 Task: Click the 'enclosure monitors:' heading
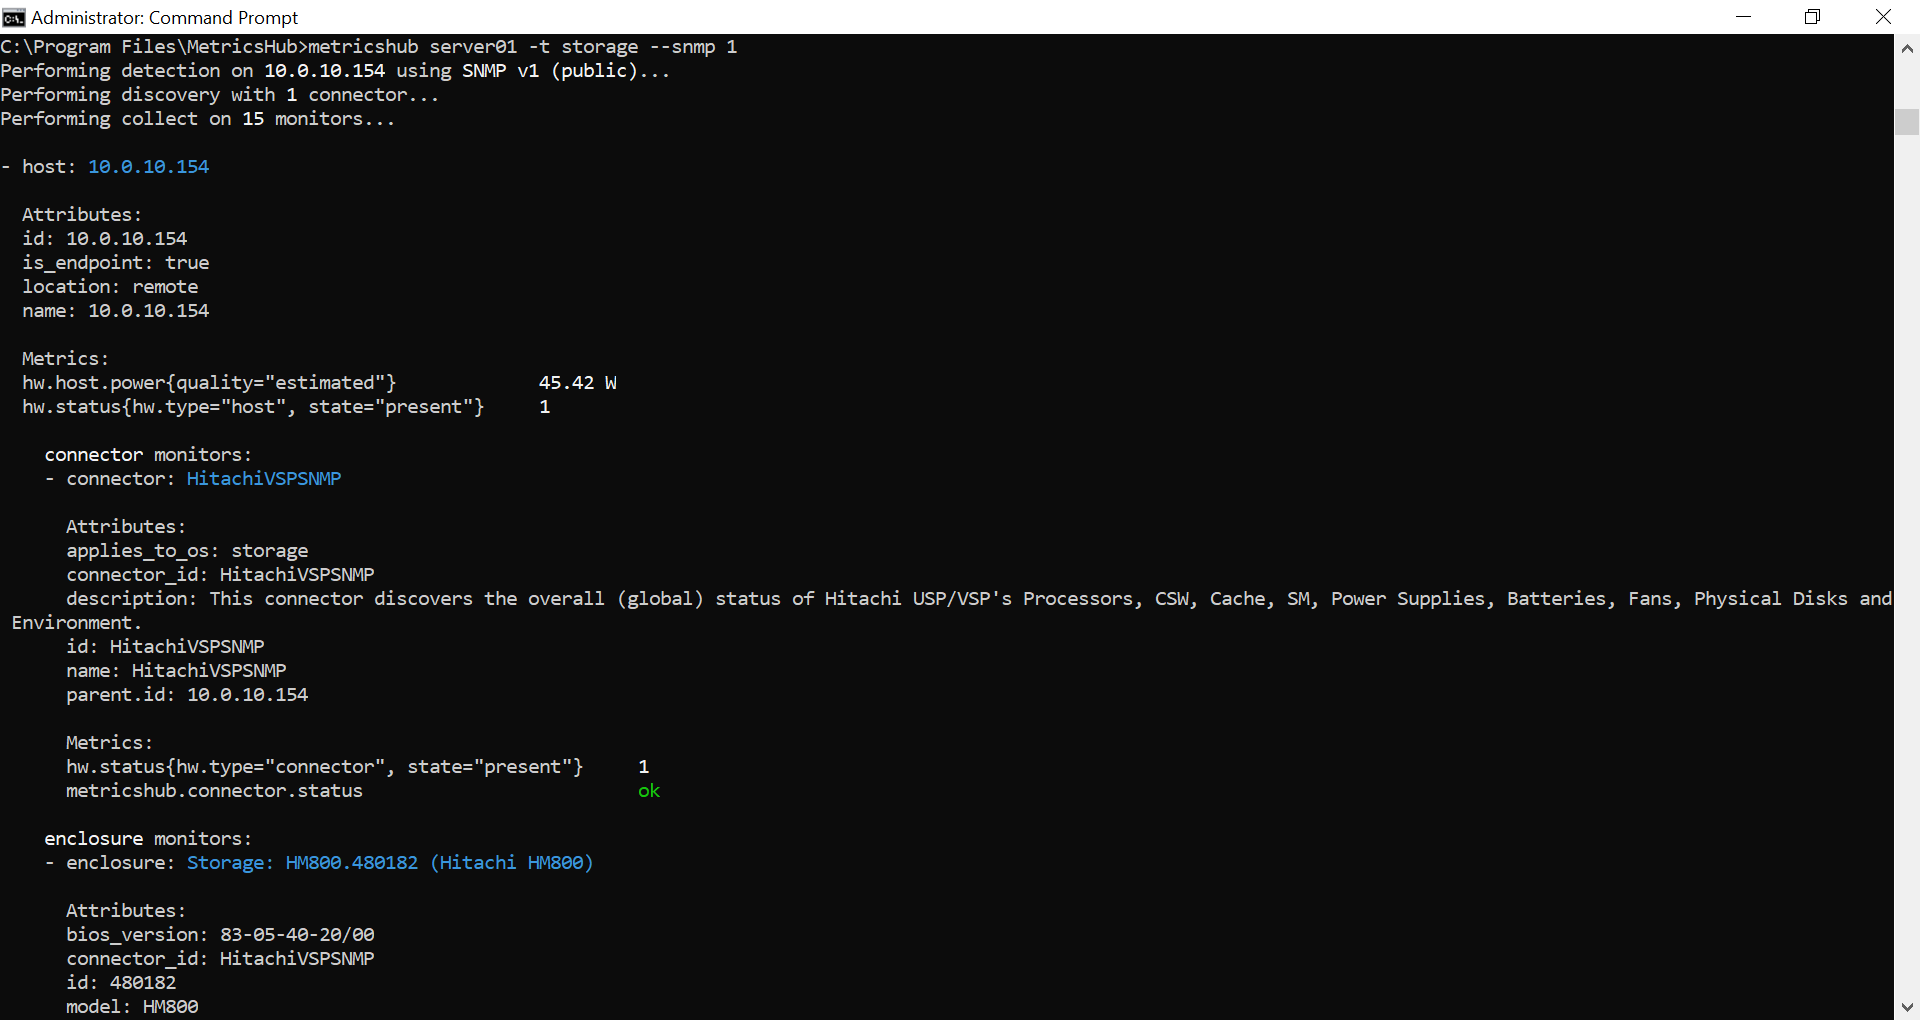click(x=148, y=839)
